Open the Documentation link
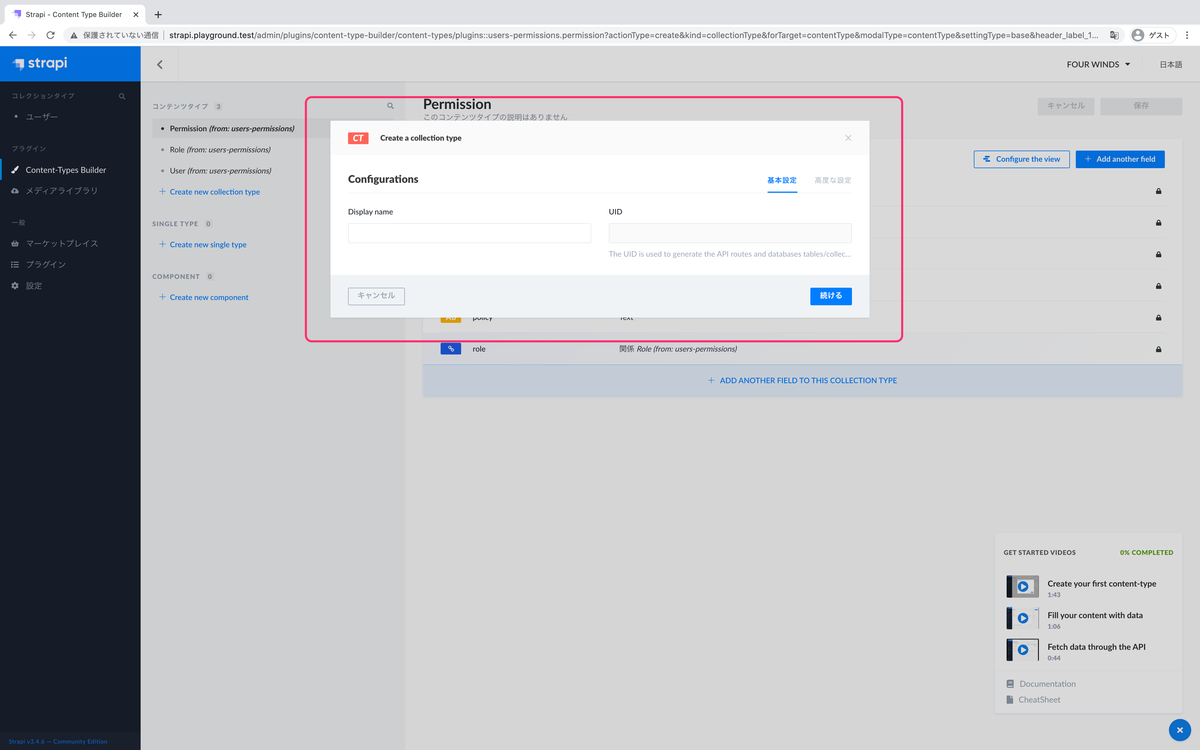 pos(1047,684)
